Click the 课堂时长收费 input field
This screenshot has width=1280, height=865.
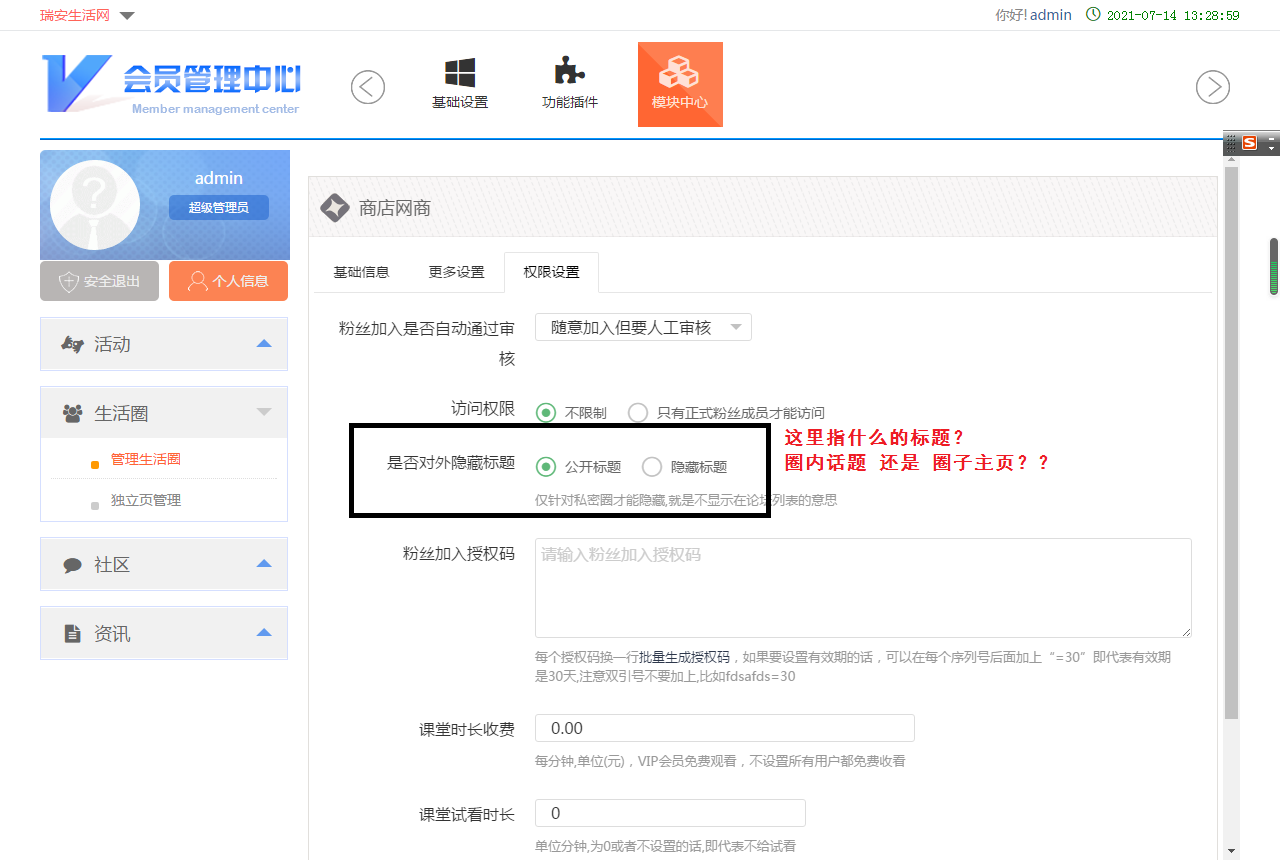[724, 728]
